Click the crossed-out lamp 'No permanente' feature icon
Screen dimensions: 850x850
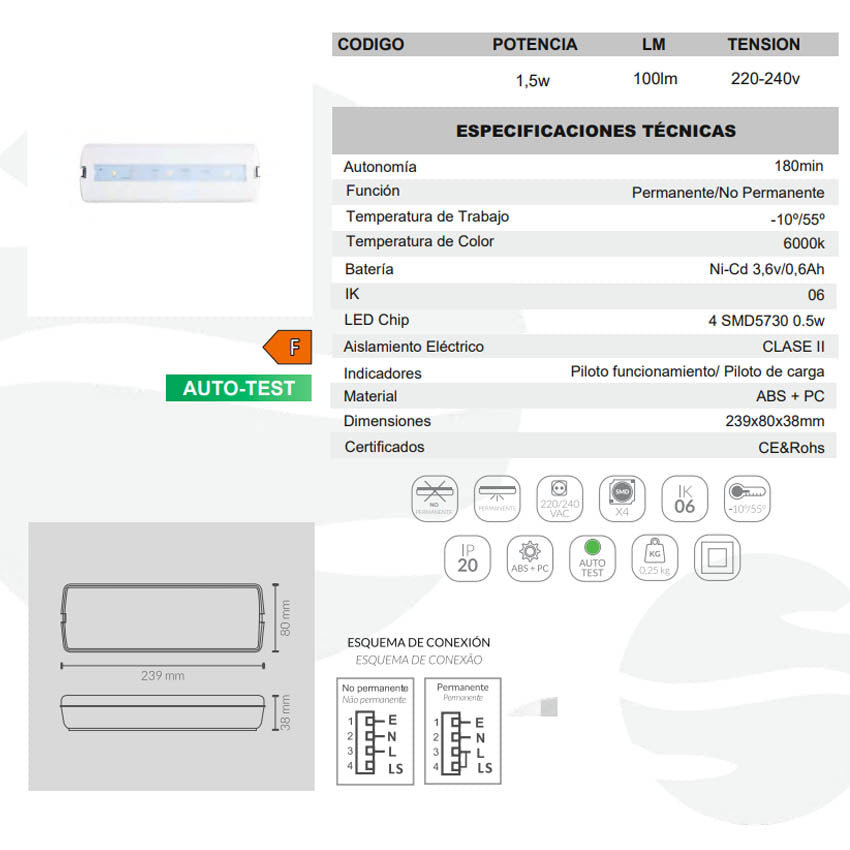tap(435, 499)
